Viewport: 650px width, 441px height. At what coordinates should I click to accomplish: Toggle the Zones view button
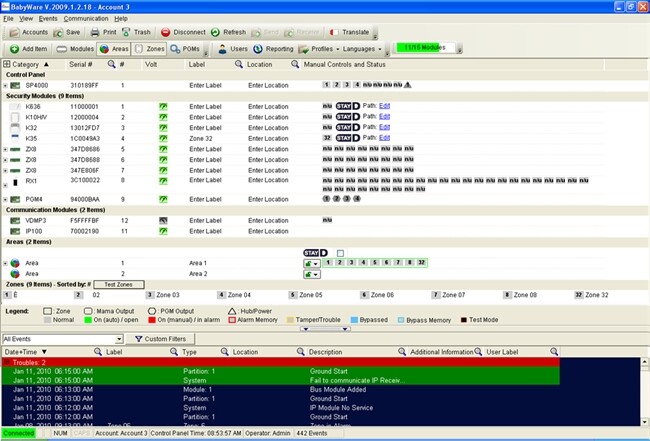pyautogui.click(x=152, y=48)
